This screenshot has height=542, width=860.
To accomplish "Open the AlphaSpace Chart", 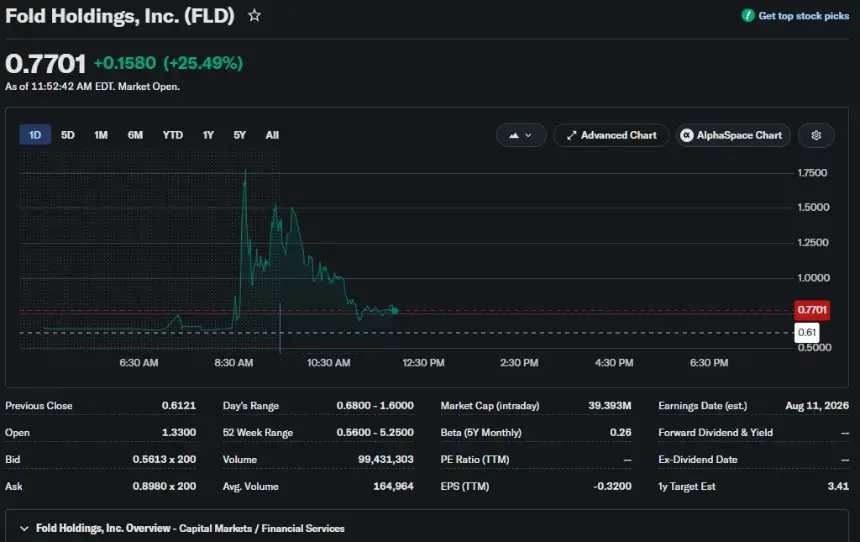I will pyautogui.click(x=733, y=136).
